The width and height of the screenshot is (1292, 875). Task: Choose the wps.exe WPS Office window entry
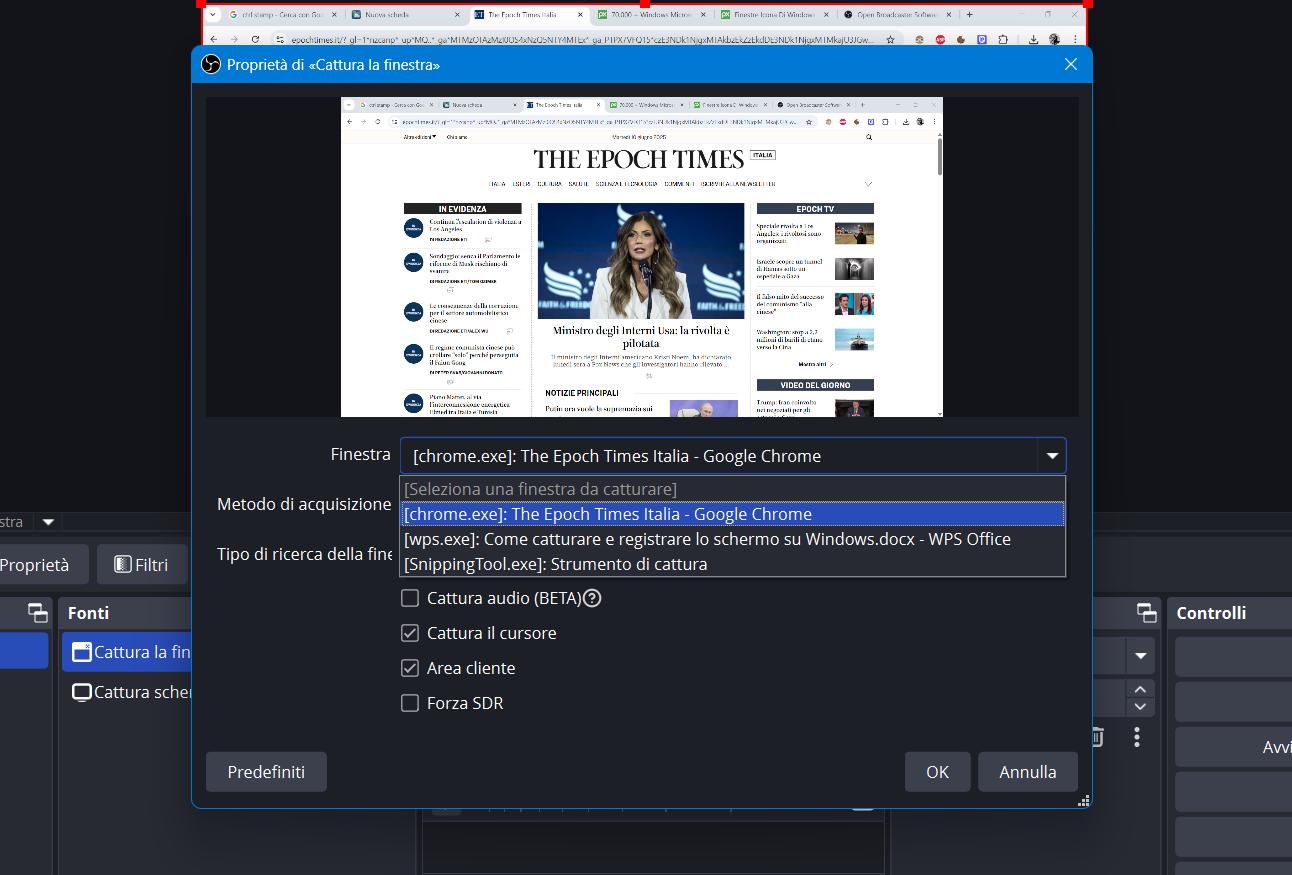(707, 539)
